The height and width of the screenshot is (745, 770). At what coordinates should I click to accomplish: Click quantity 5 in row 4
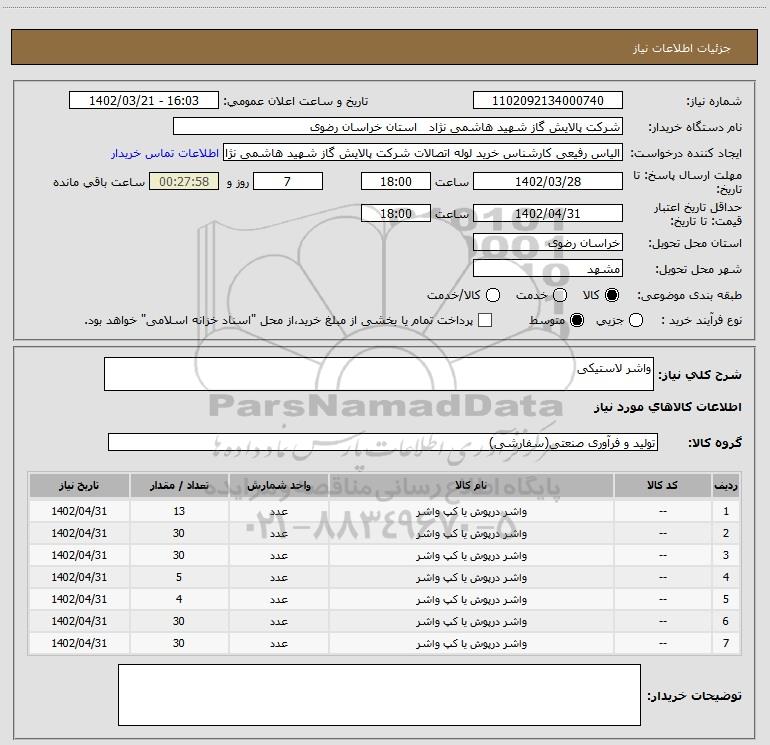pos(179,577)
